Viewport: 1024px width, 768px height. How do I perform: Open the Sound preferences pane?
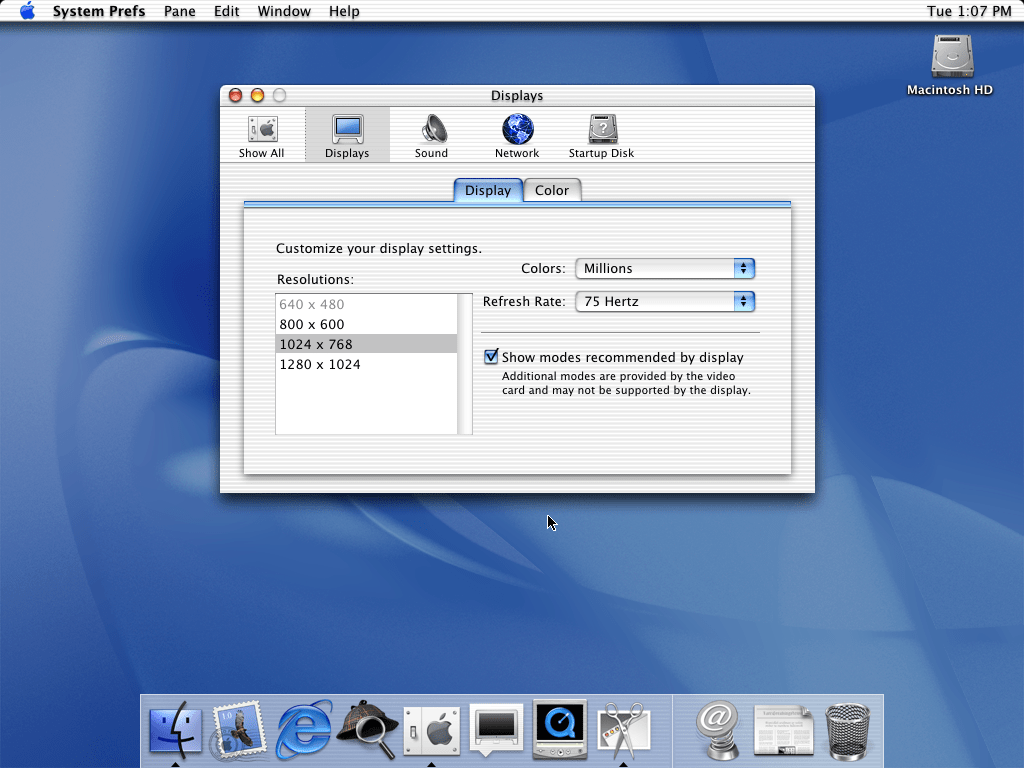point(432,136)
